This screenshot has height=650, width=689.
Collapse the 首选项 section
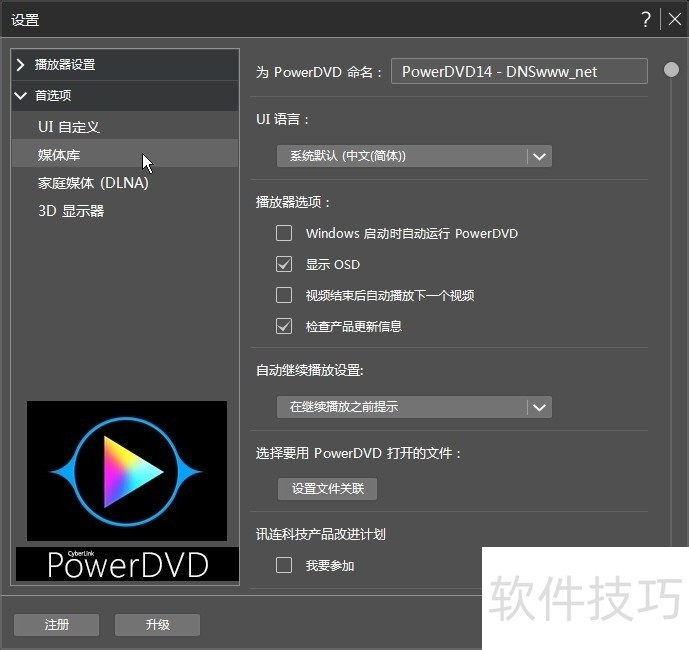click(x=125, y=95)
